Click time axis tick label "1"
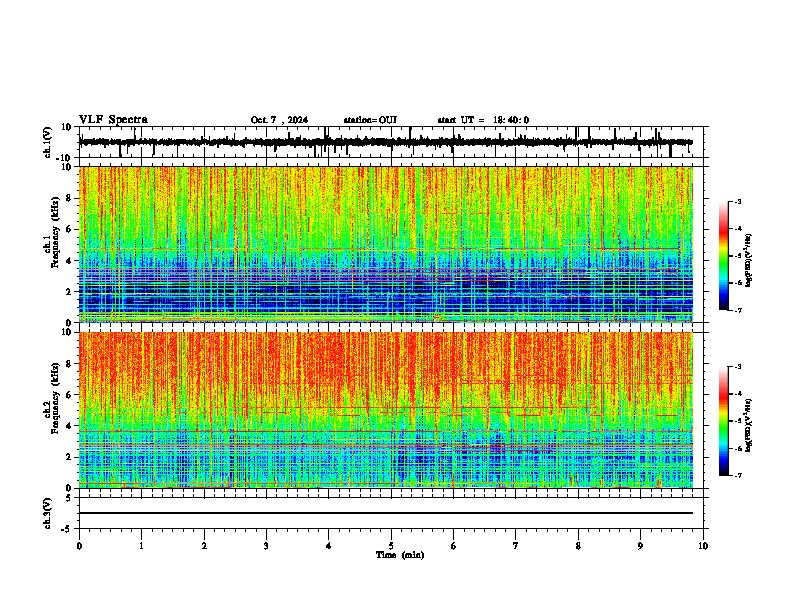 pyautogui.click(x=141, y=546)
